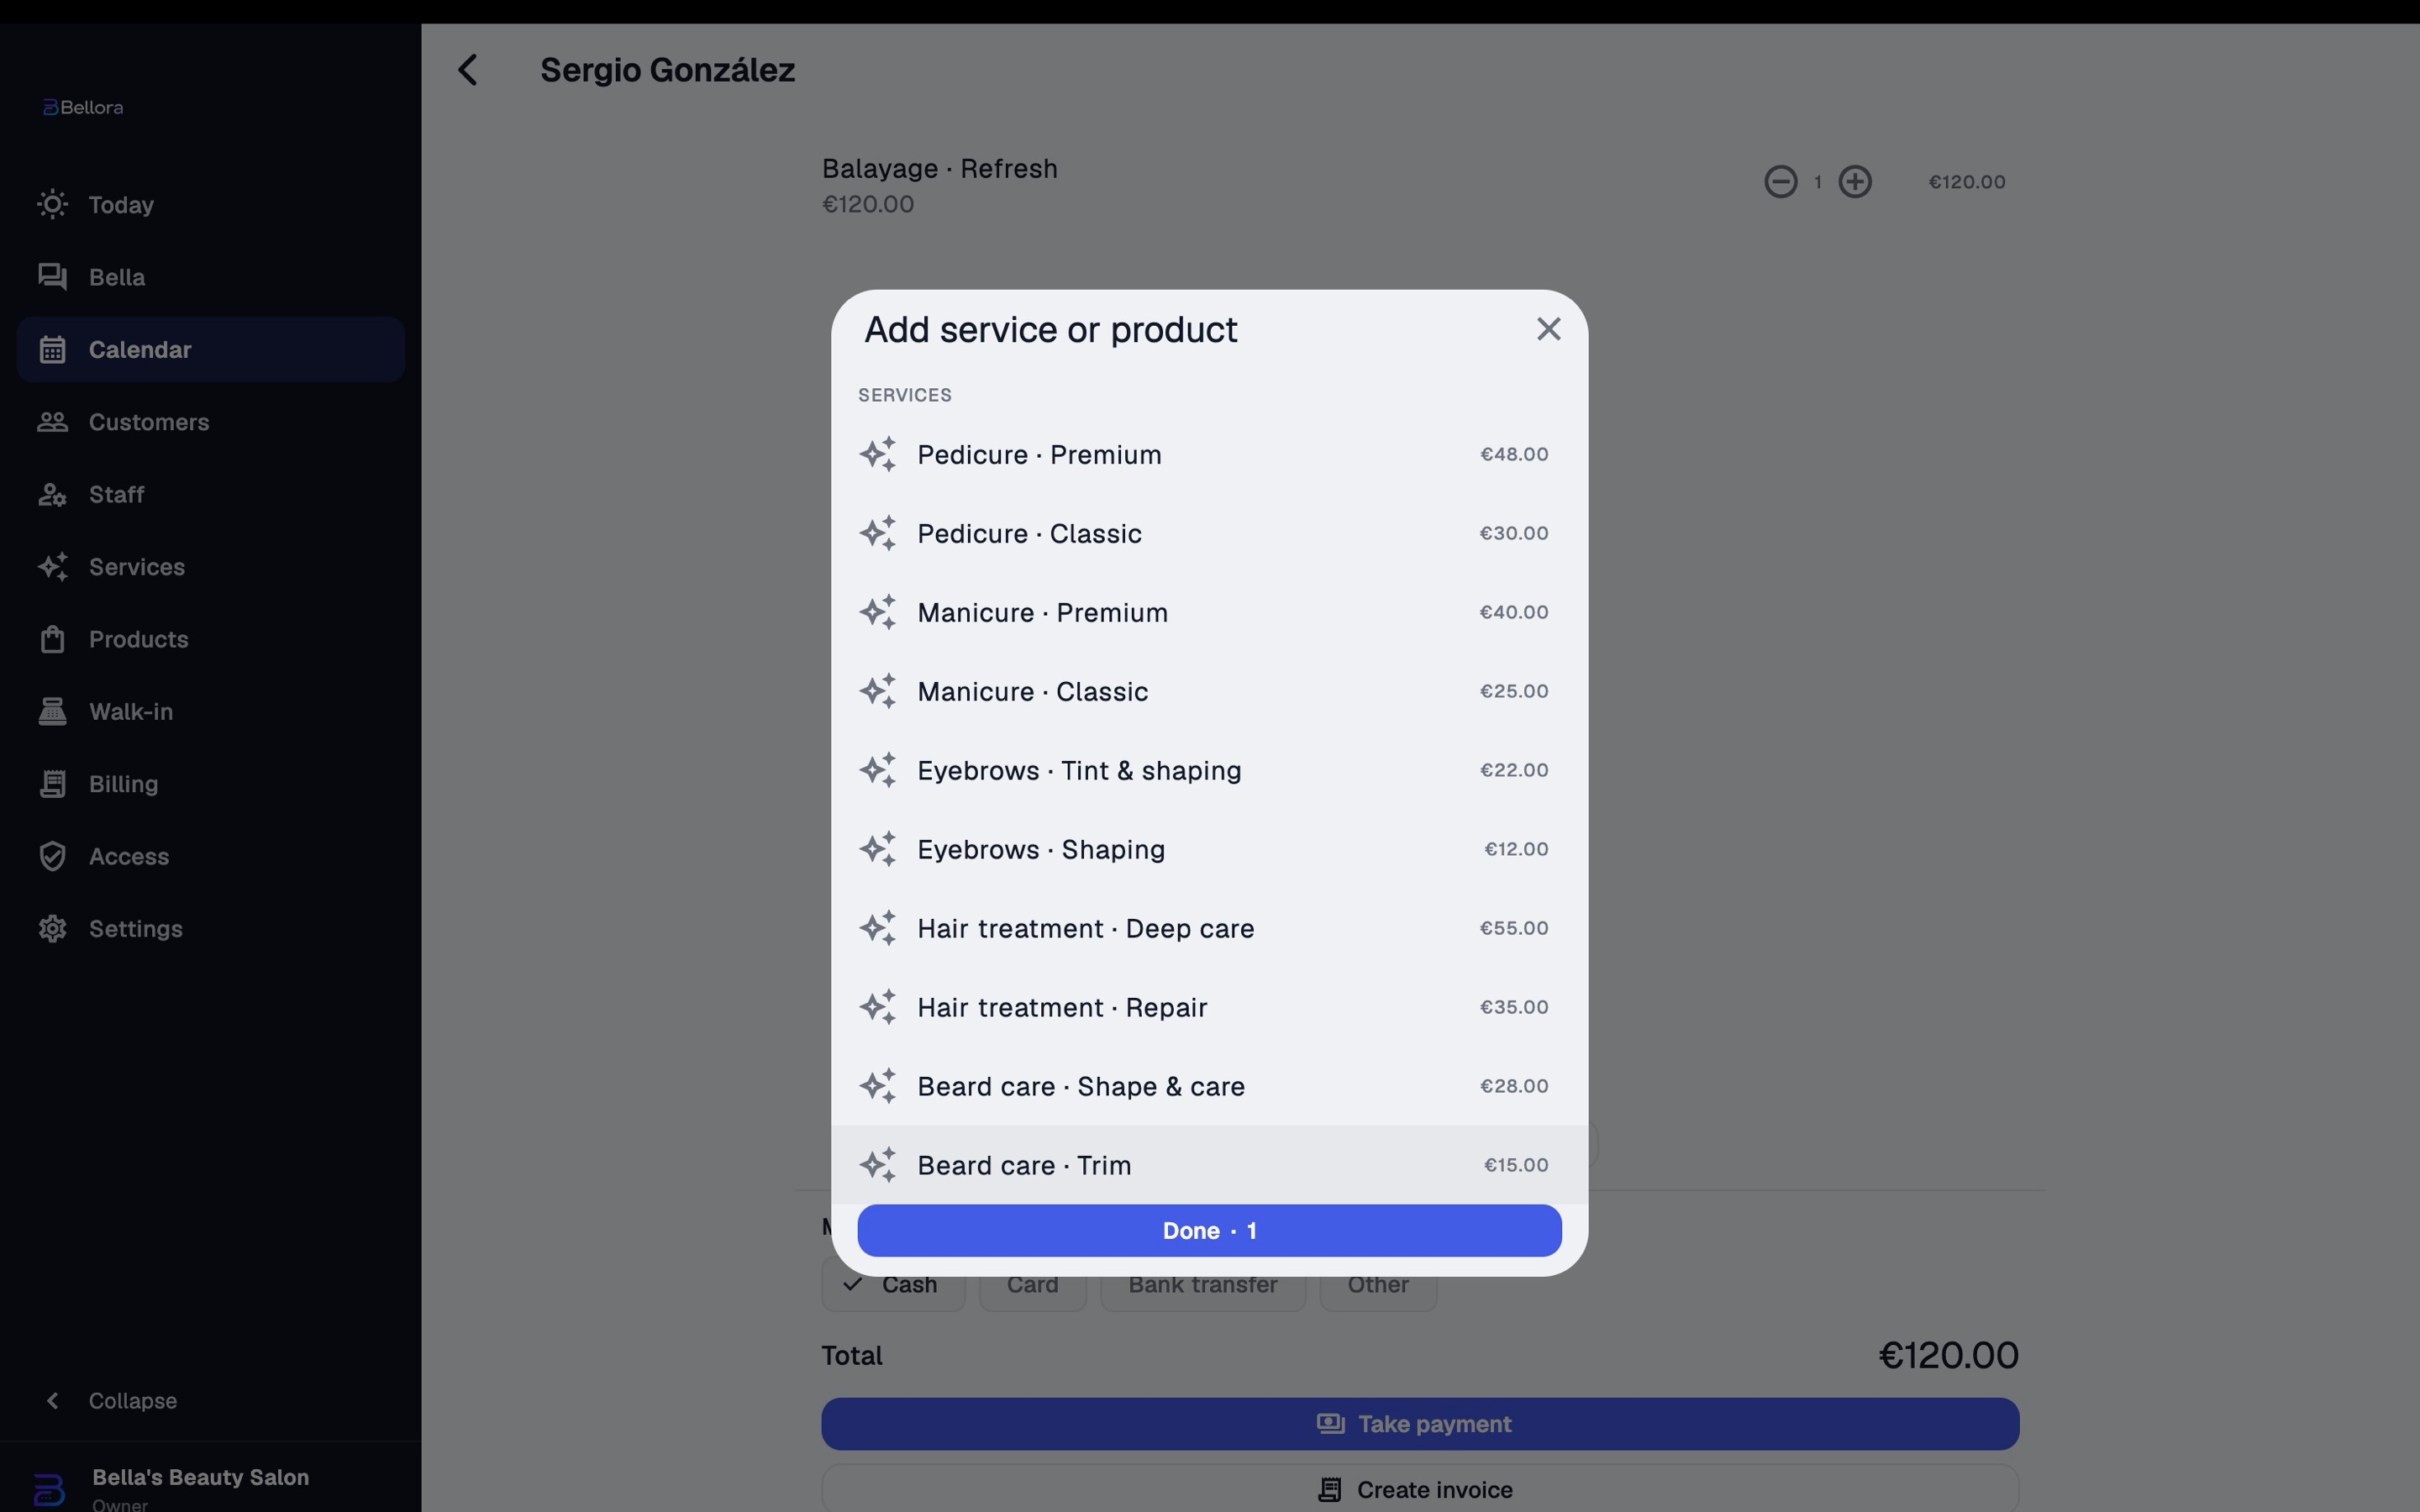Open Billing section
2420x1512 pixels.
[x=210, y=784]
